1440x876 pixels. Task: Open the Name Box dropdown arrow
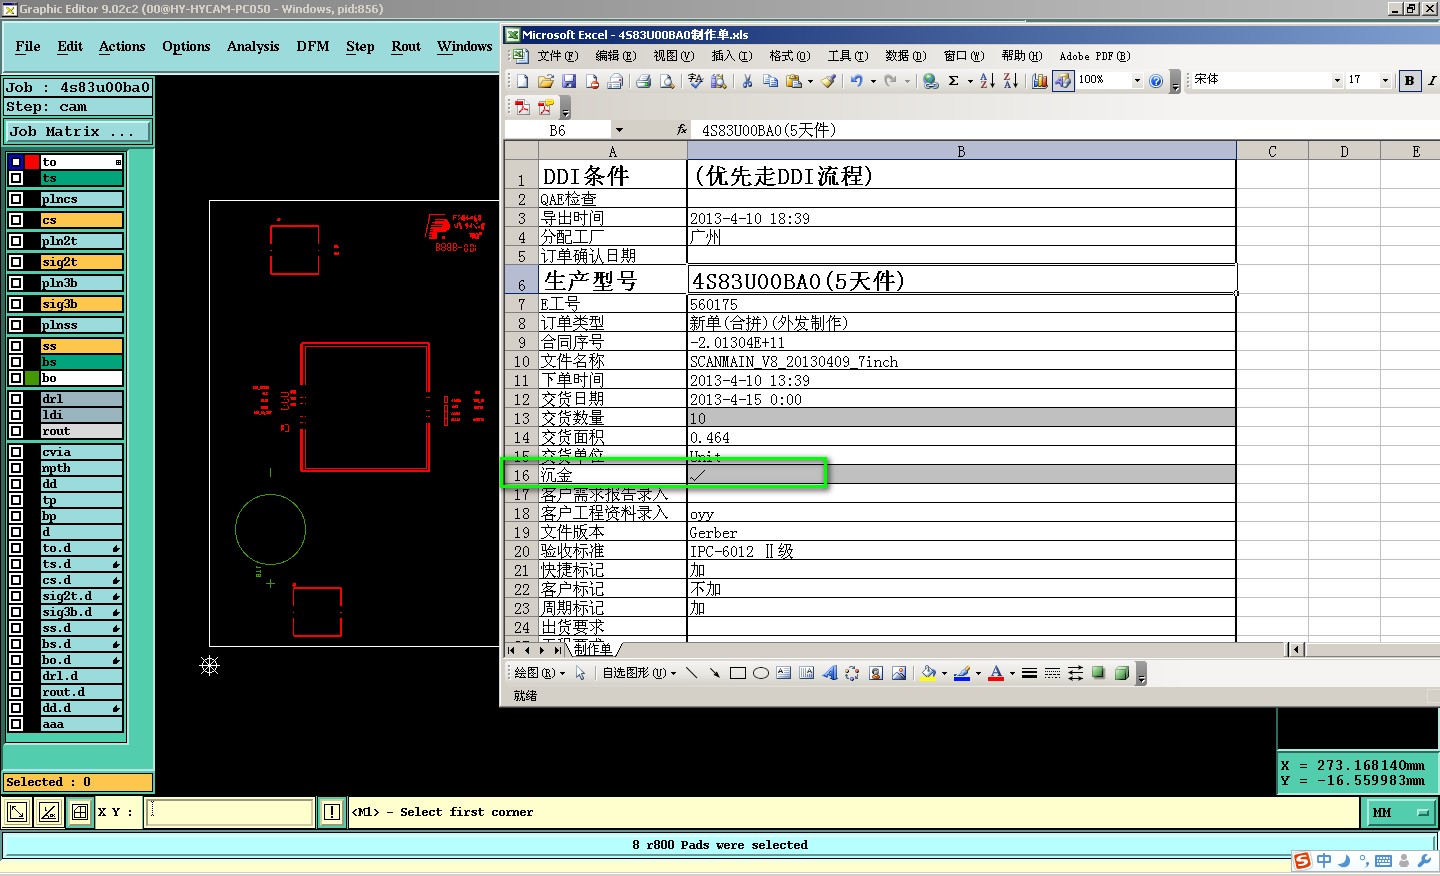pos(619,130)
